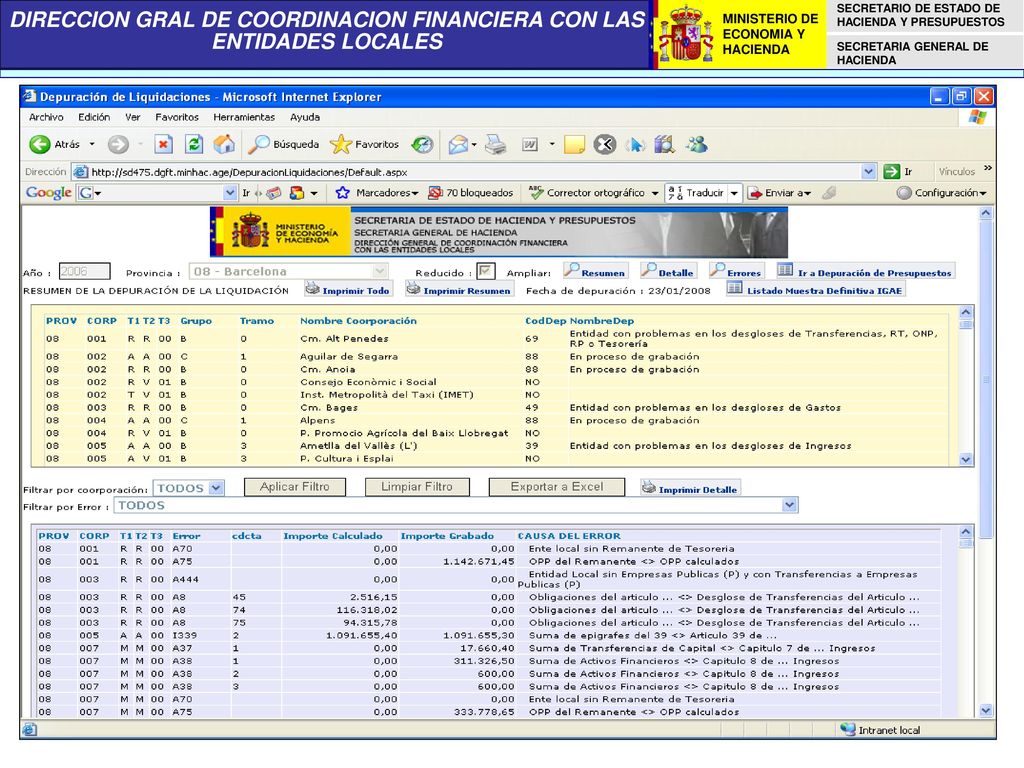1024x768 pixels.
Task: Toggle the Reducido checkbox
Action: tap(486, 271)
